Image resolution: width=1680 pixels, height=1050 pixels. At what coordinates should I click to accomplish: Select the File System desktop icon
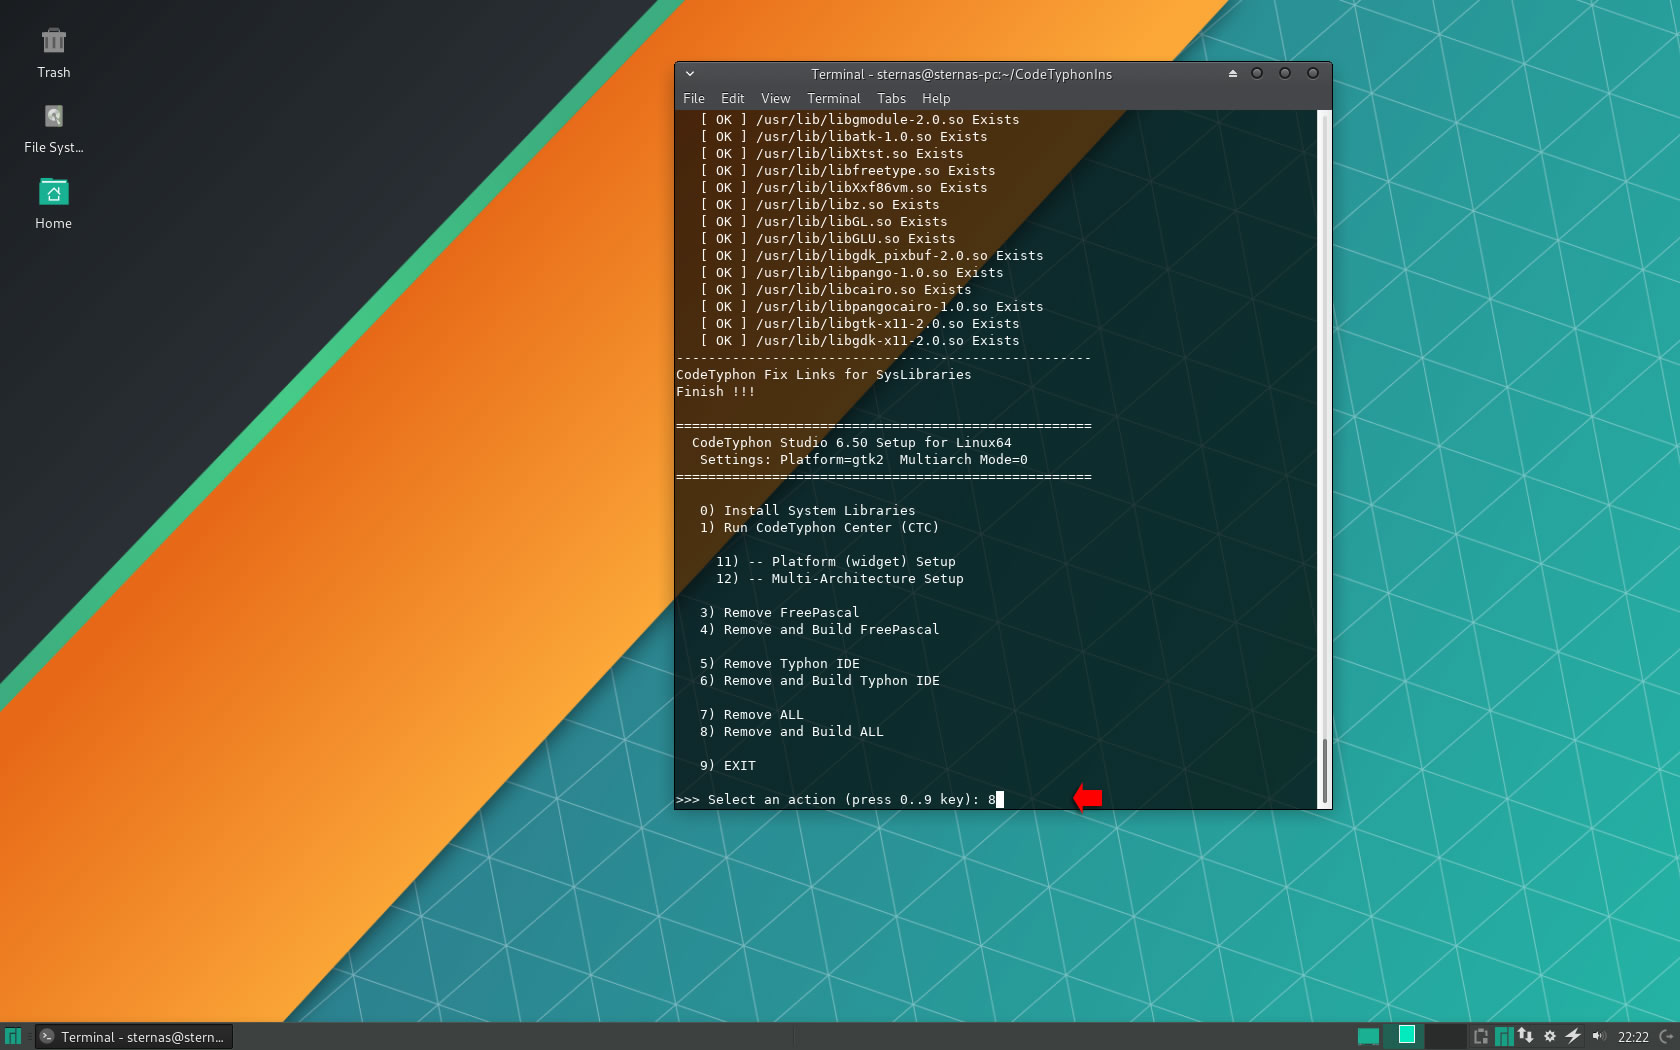click(x=53, y=128)
